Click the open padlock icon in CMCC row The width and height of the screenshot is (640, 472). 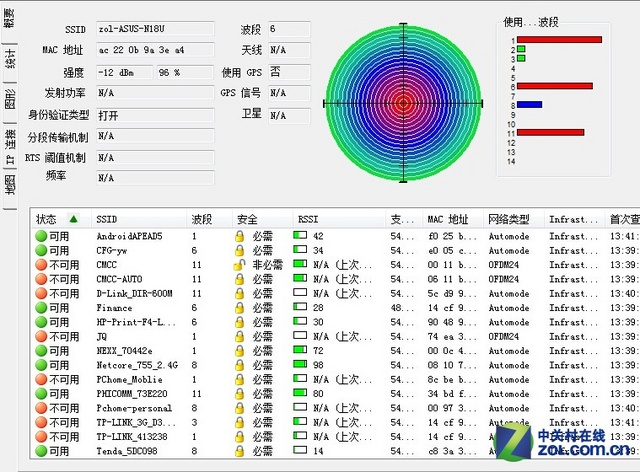click(239, 265)
